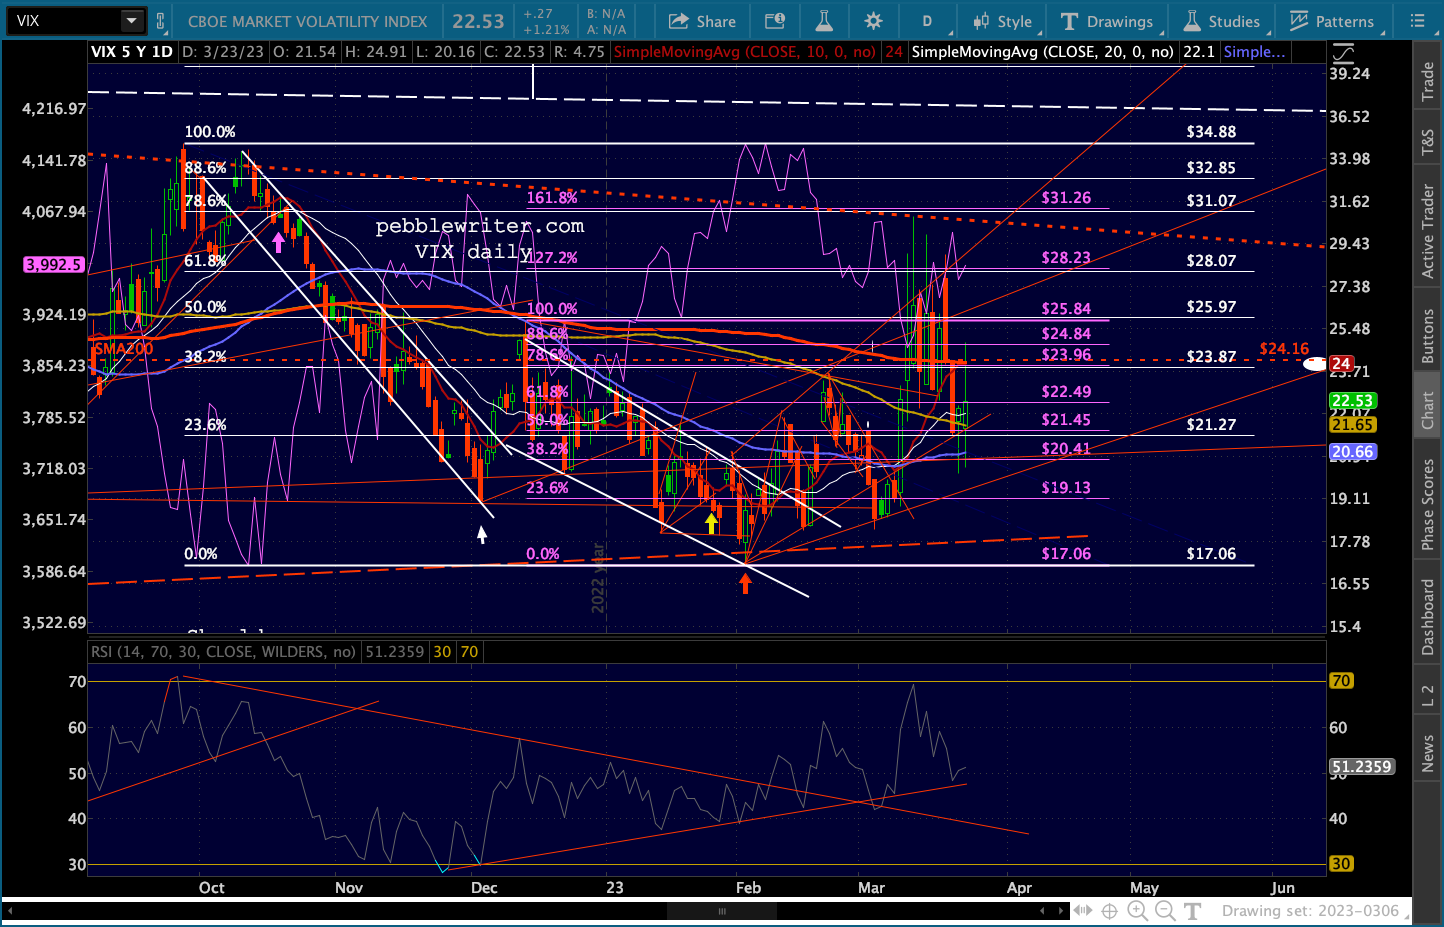The image size is (1444, 927).
Task: Open the Drawing set 2023-0306 selector
Action: (1310, 910)
